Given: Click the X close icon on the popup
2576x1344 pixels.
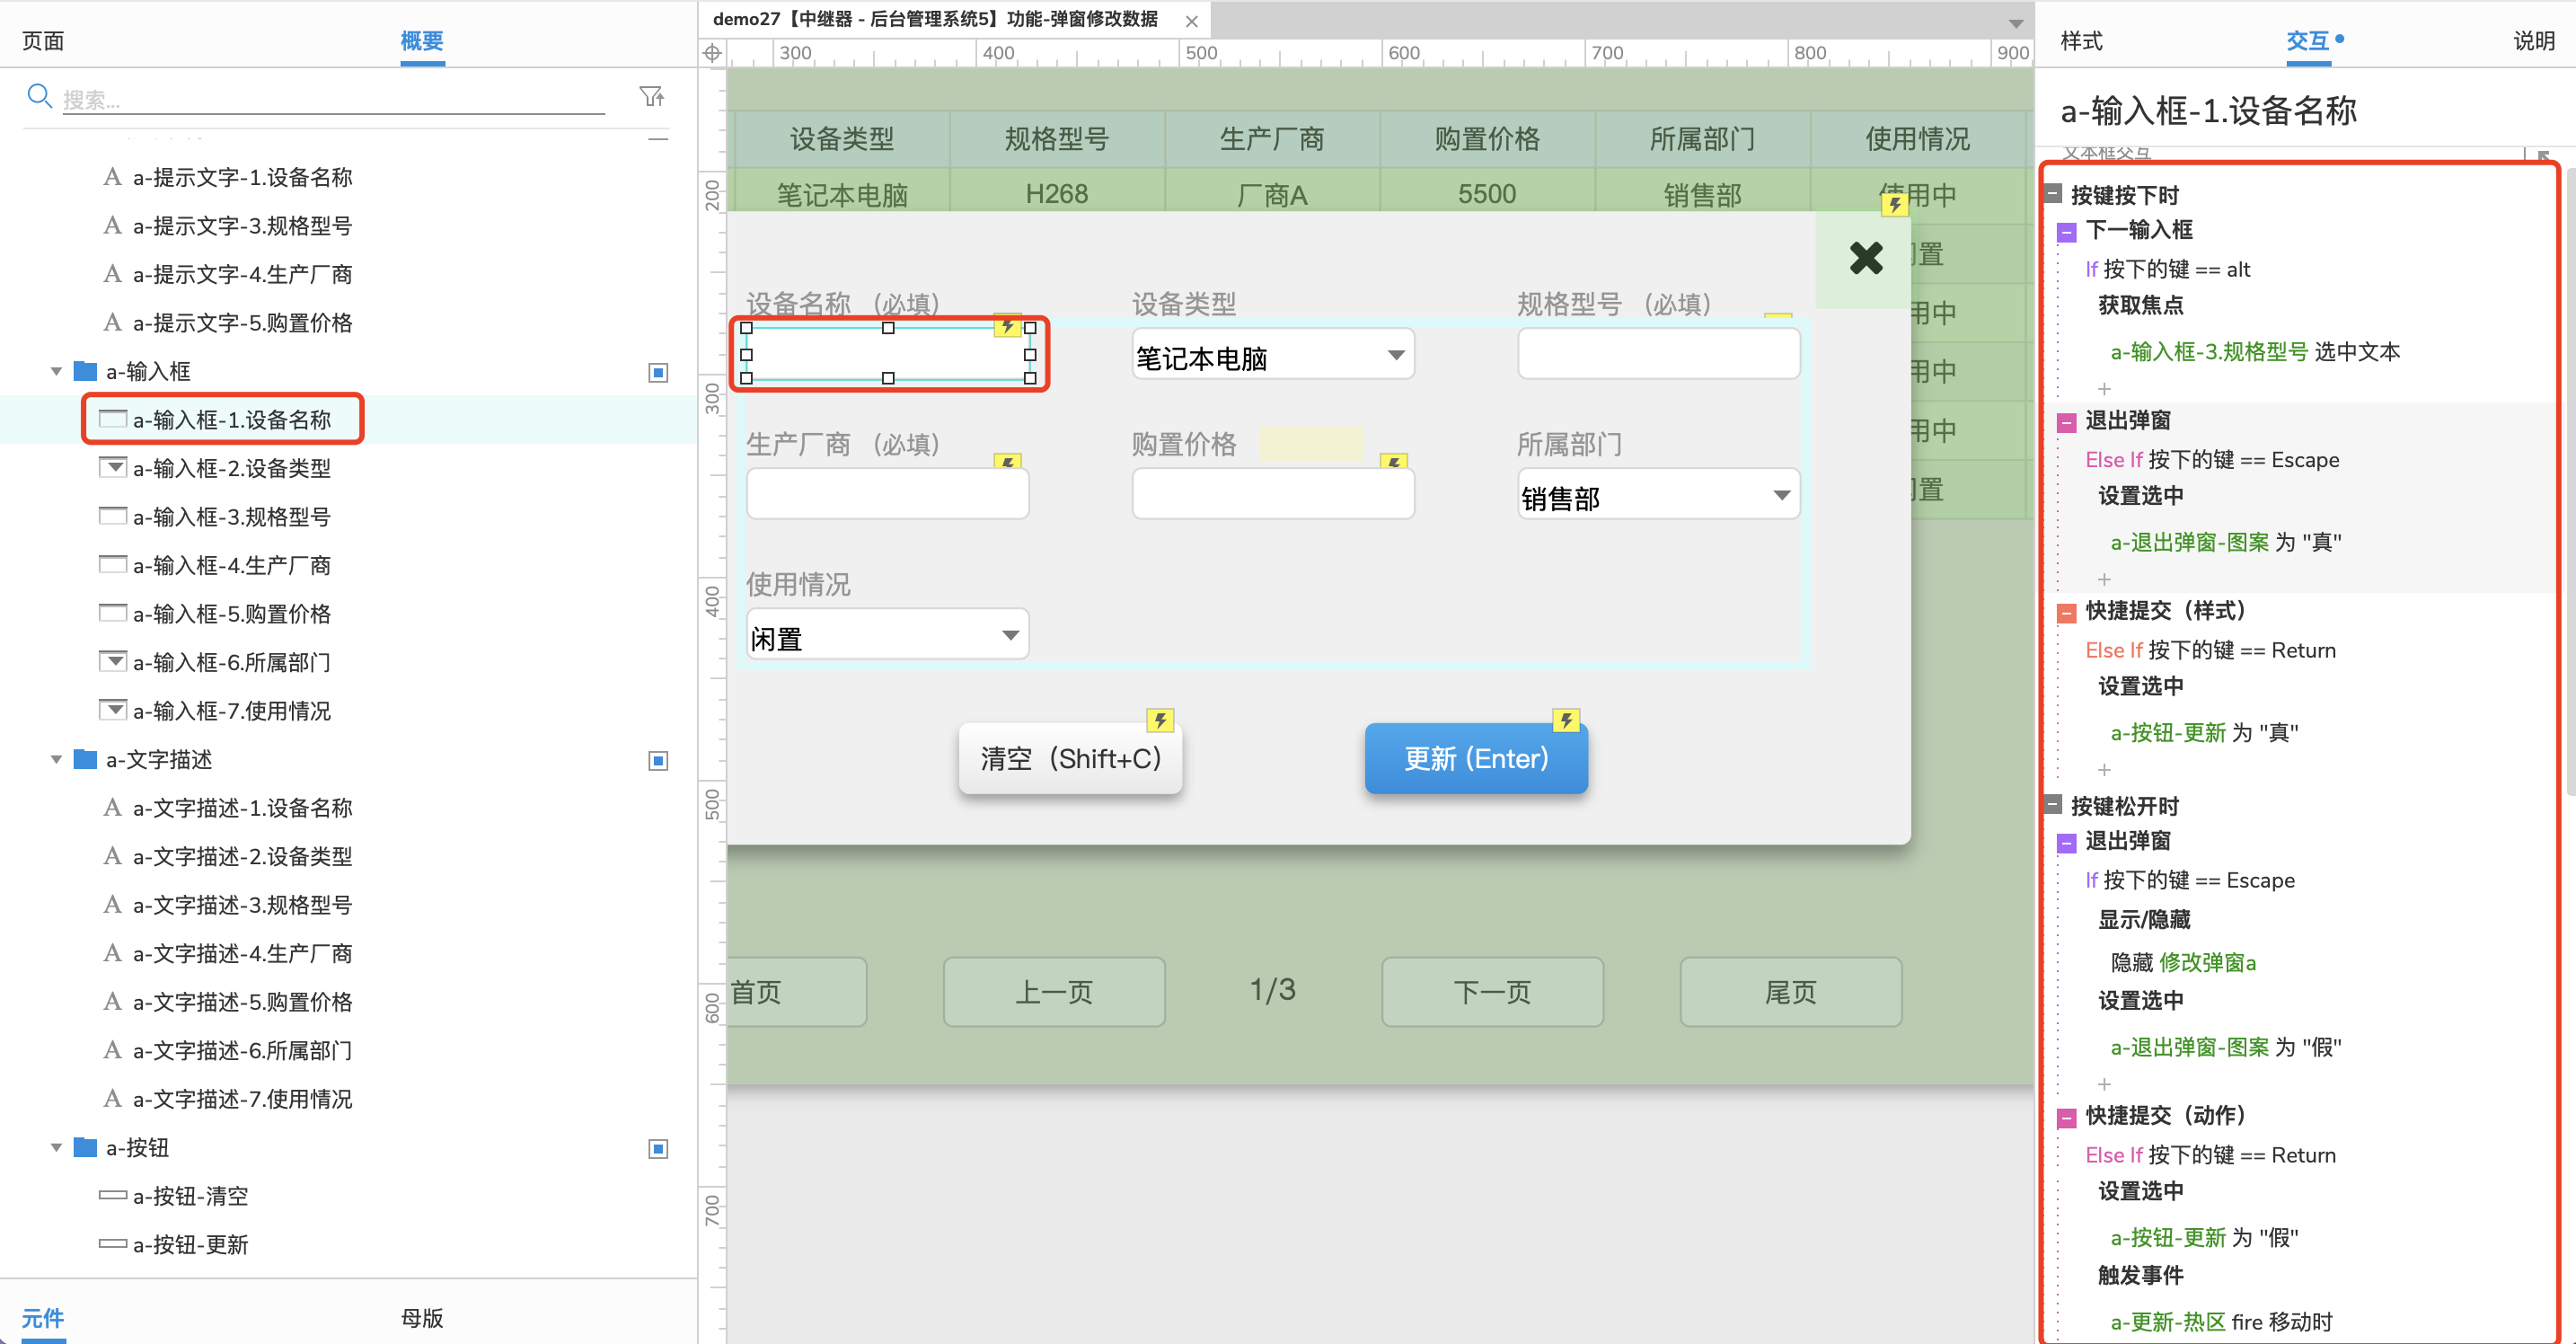Looking at the screenshot, I should [1865, 258].
